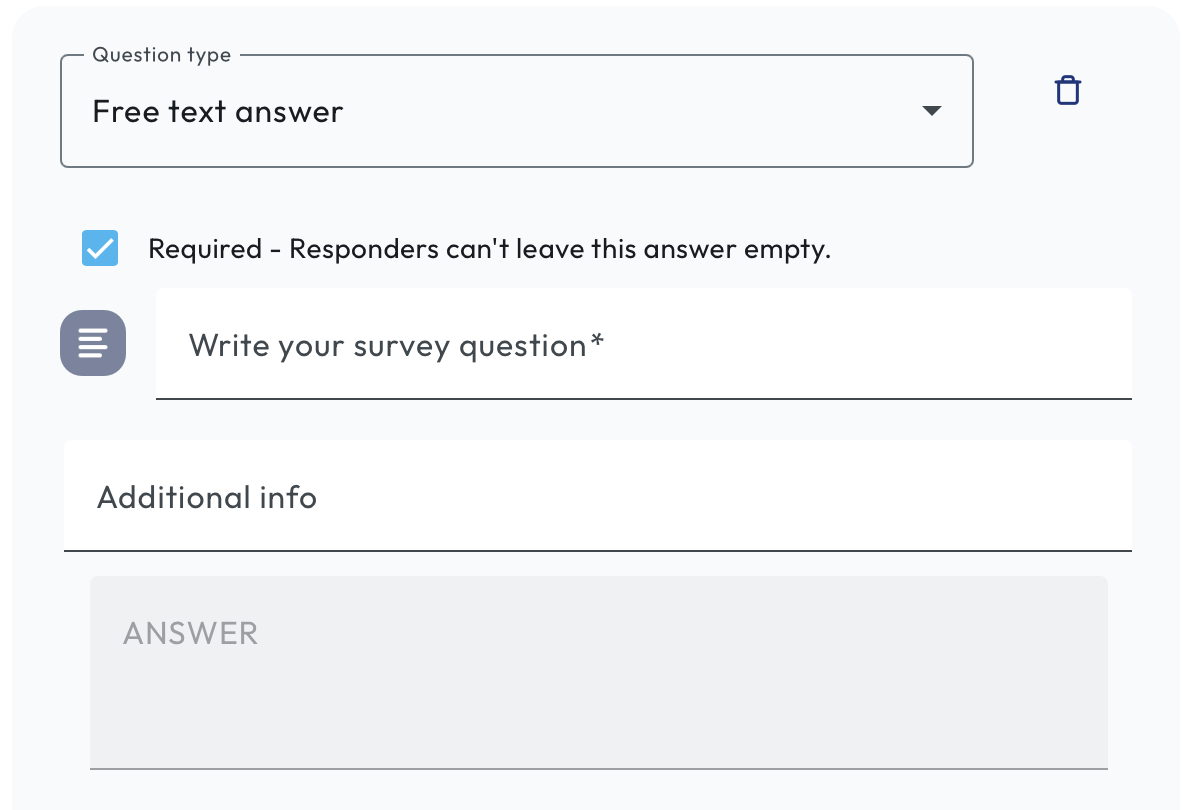Image resolution: width=1182 pixels, height=810 pixels.
Task: Delete this question with the trash icon
Action: 1068,91
